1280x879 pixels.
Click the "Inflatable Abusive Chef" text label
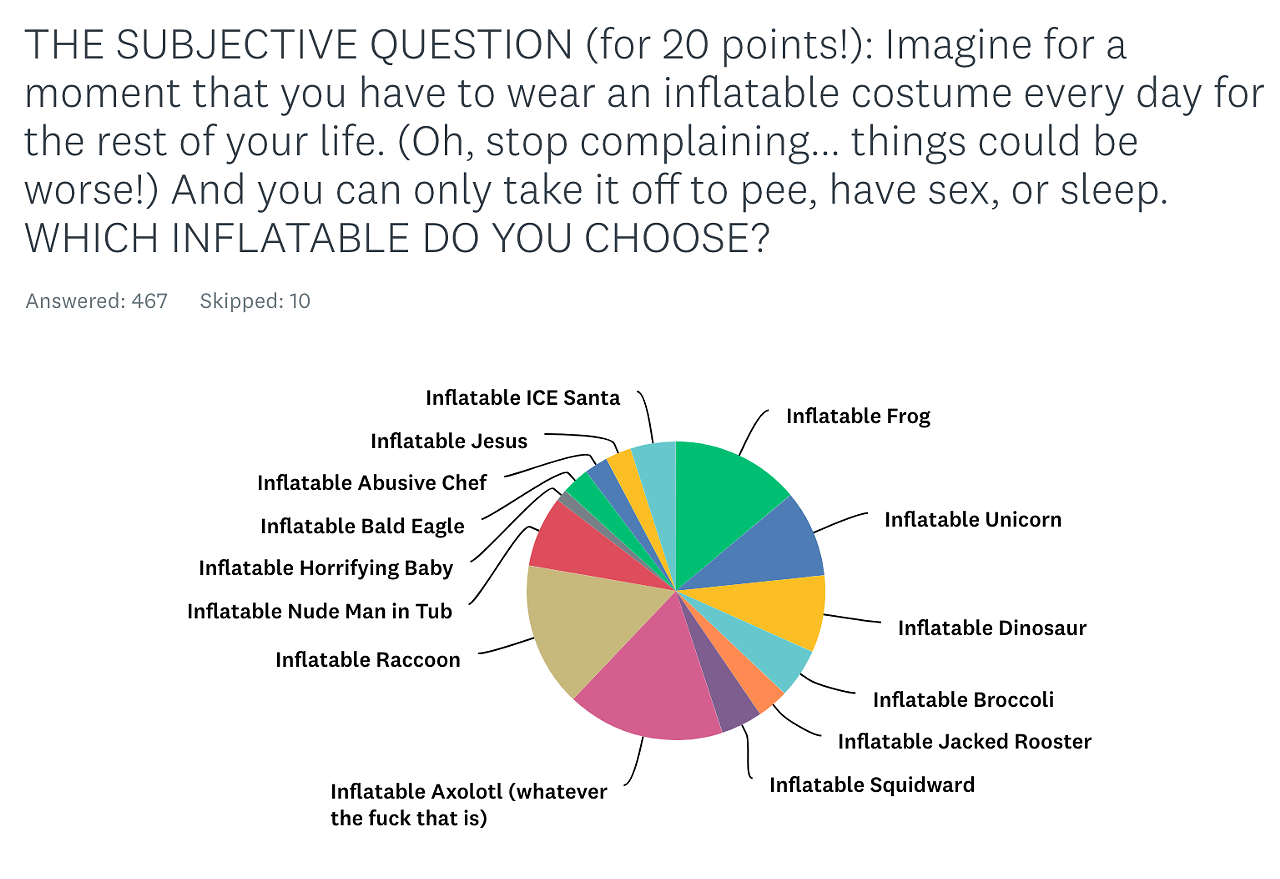coord(371,483)
